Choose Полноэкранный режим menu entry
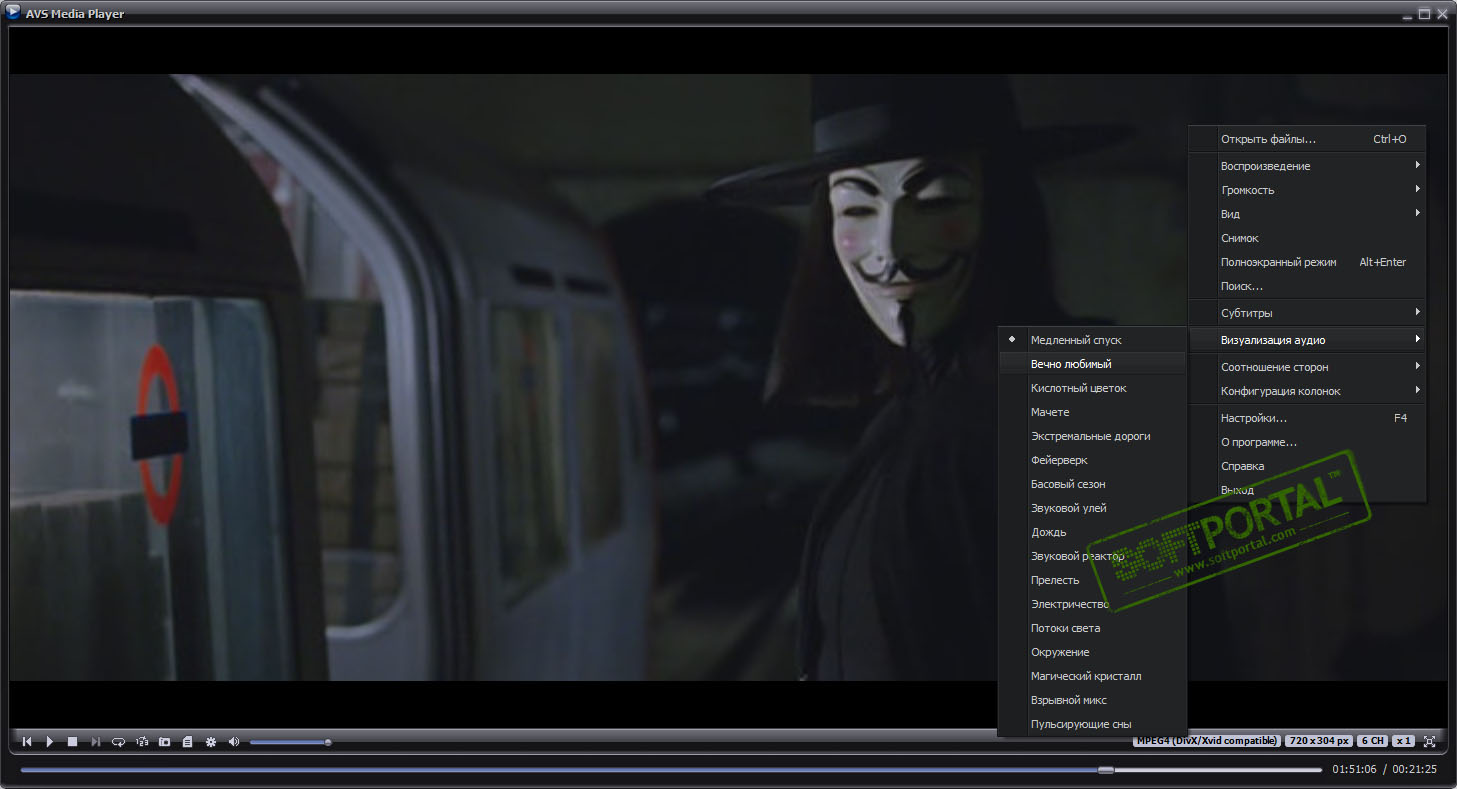 (1306, 262)
